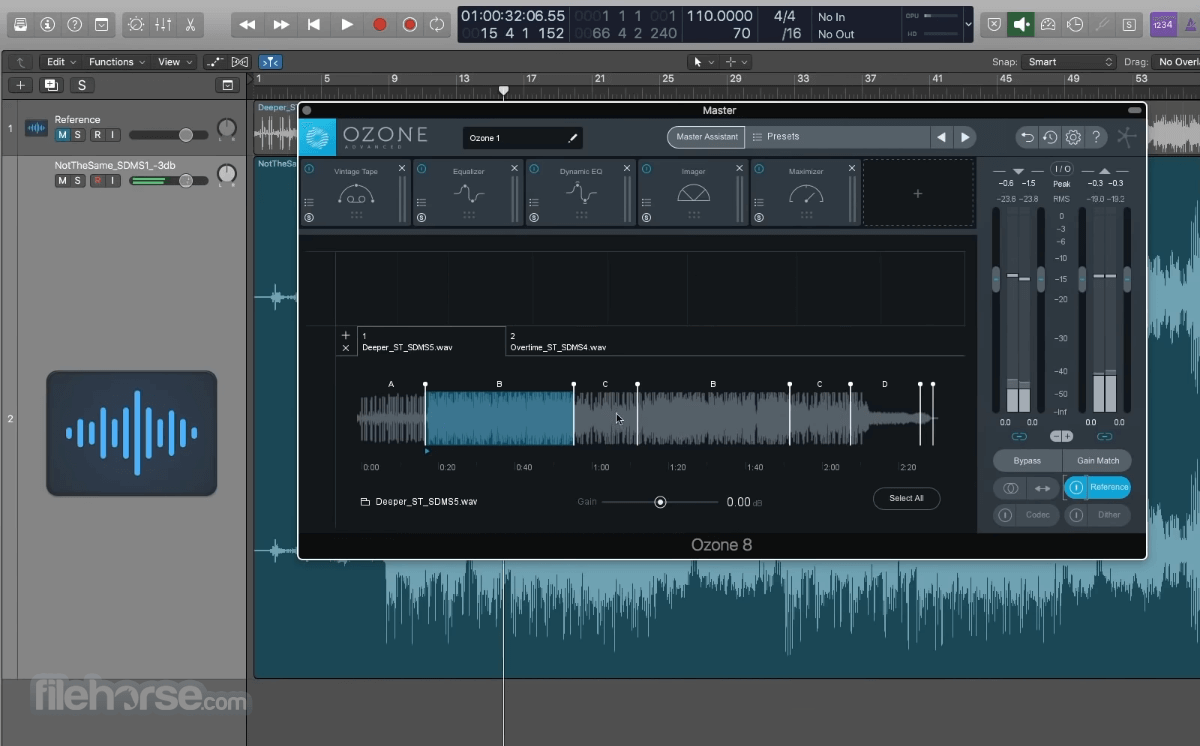Image resolution: width=1200 pixels, height=746 pixels.
Task: Click the Select All button
Action: pos(906,498)
